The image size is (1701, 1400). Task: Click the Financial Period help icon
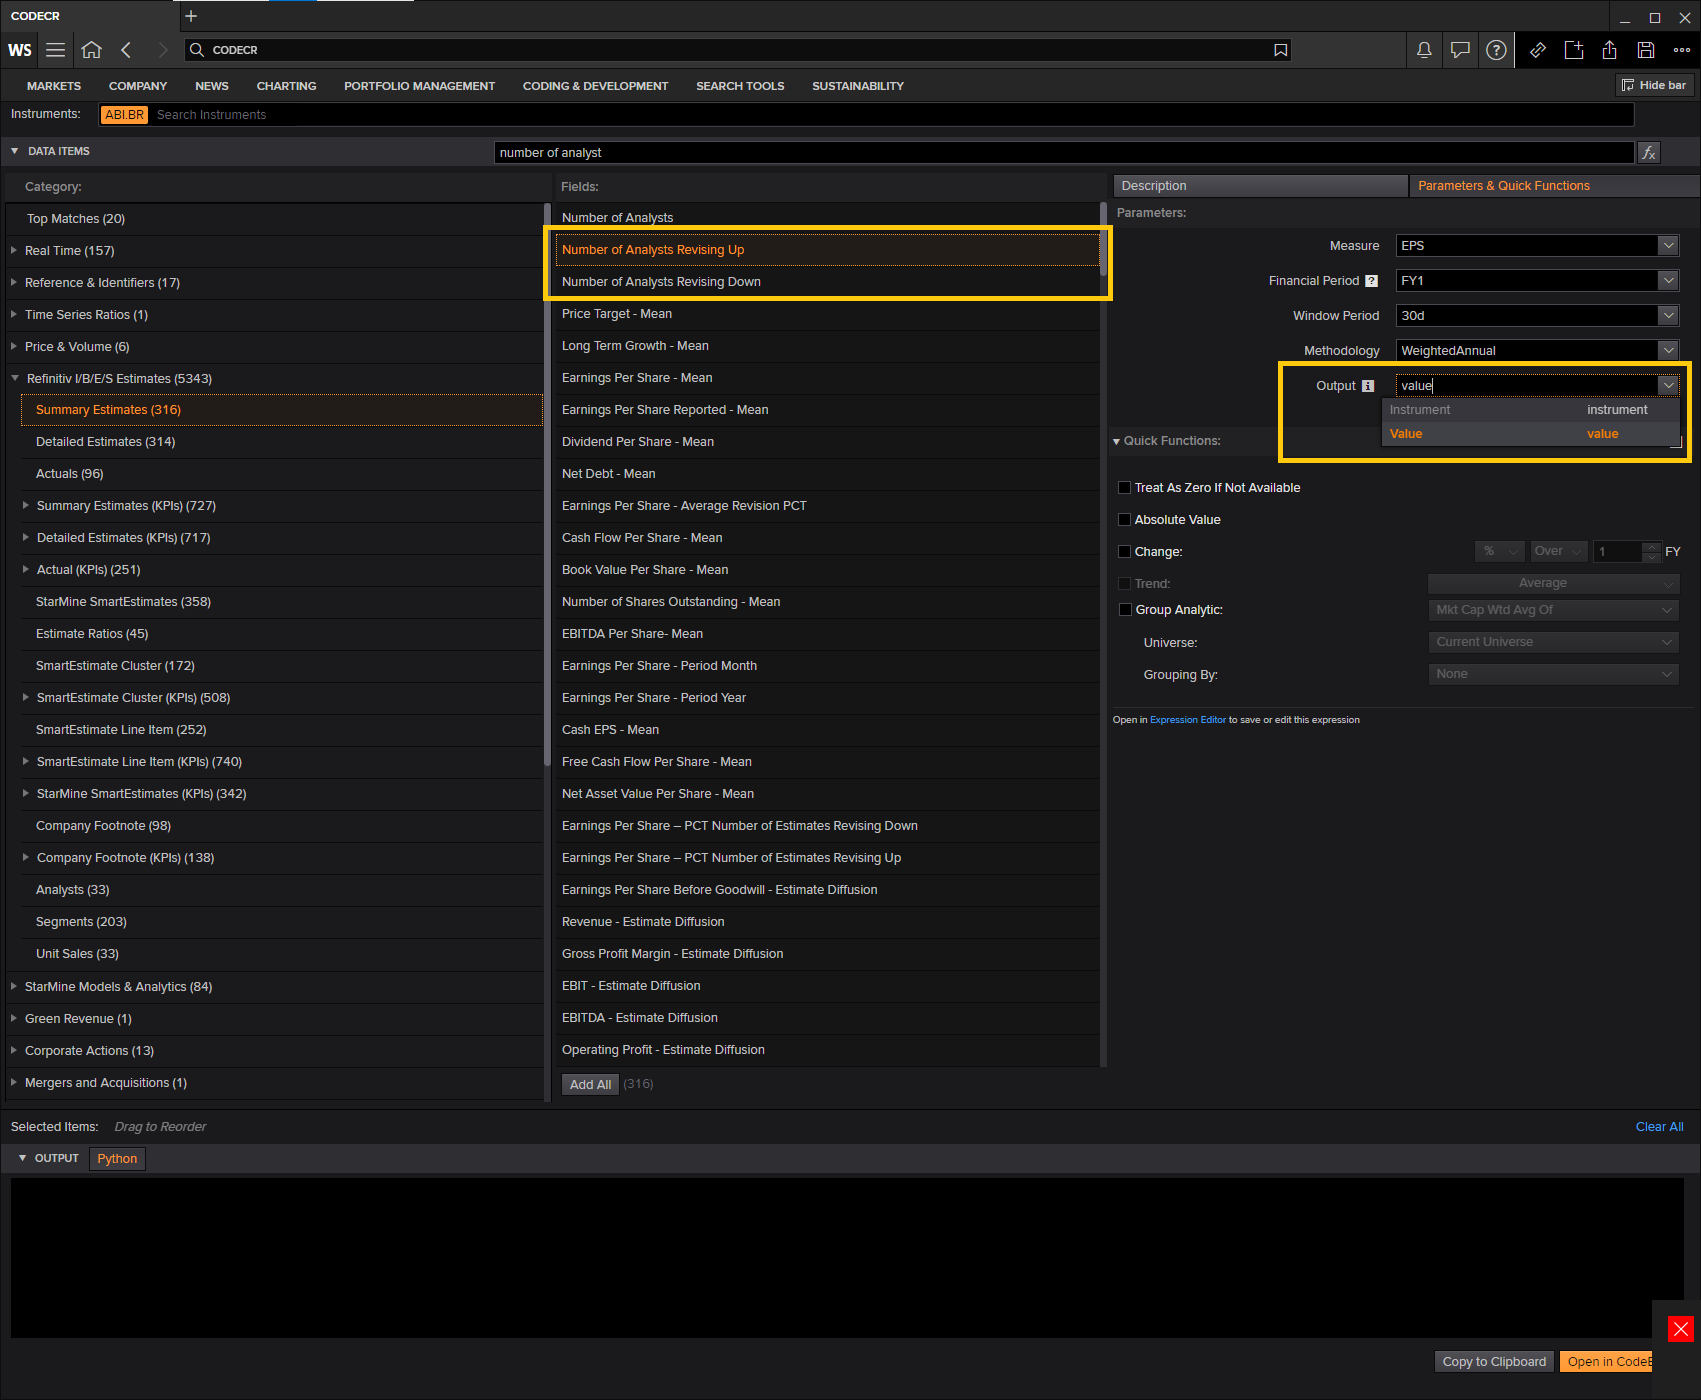(1372, 281)
